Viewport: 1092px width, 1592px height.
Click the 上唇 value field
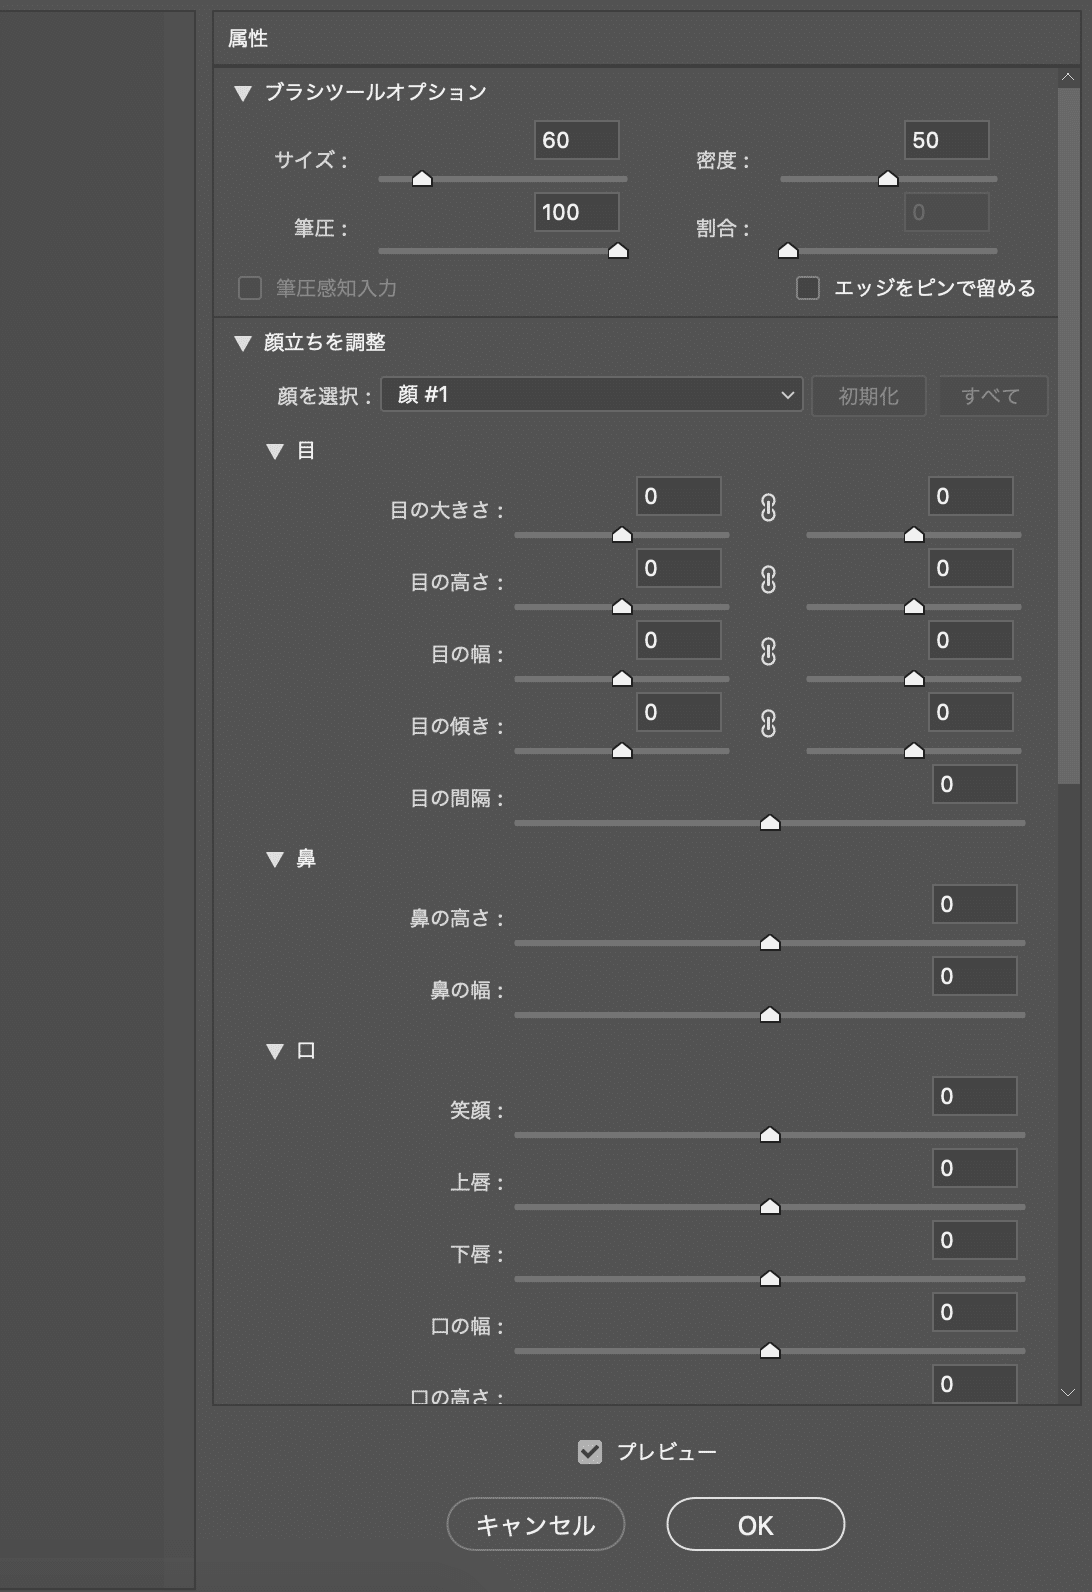point(975,1168)
